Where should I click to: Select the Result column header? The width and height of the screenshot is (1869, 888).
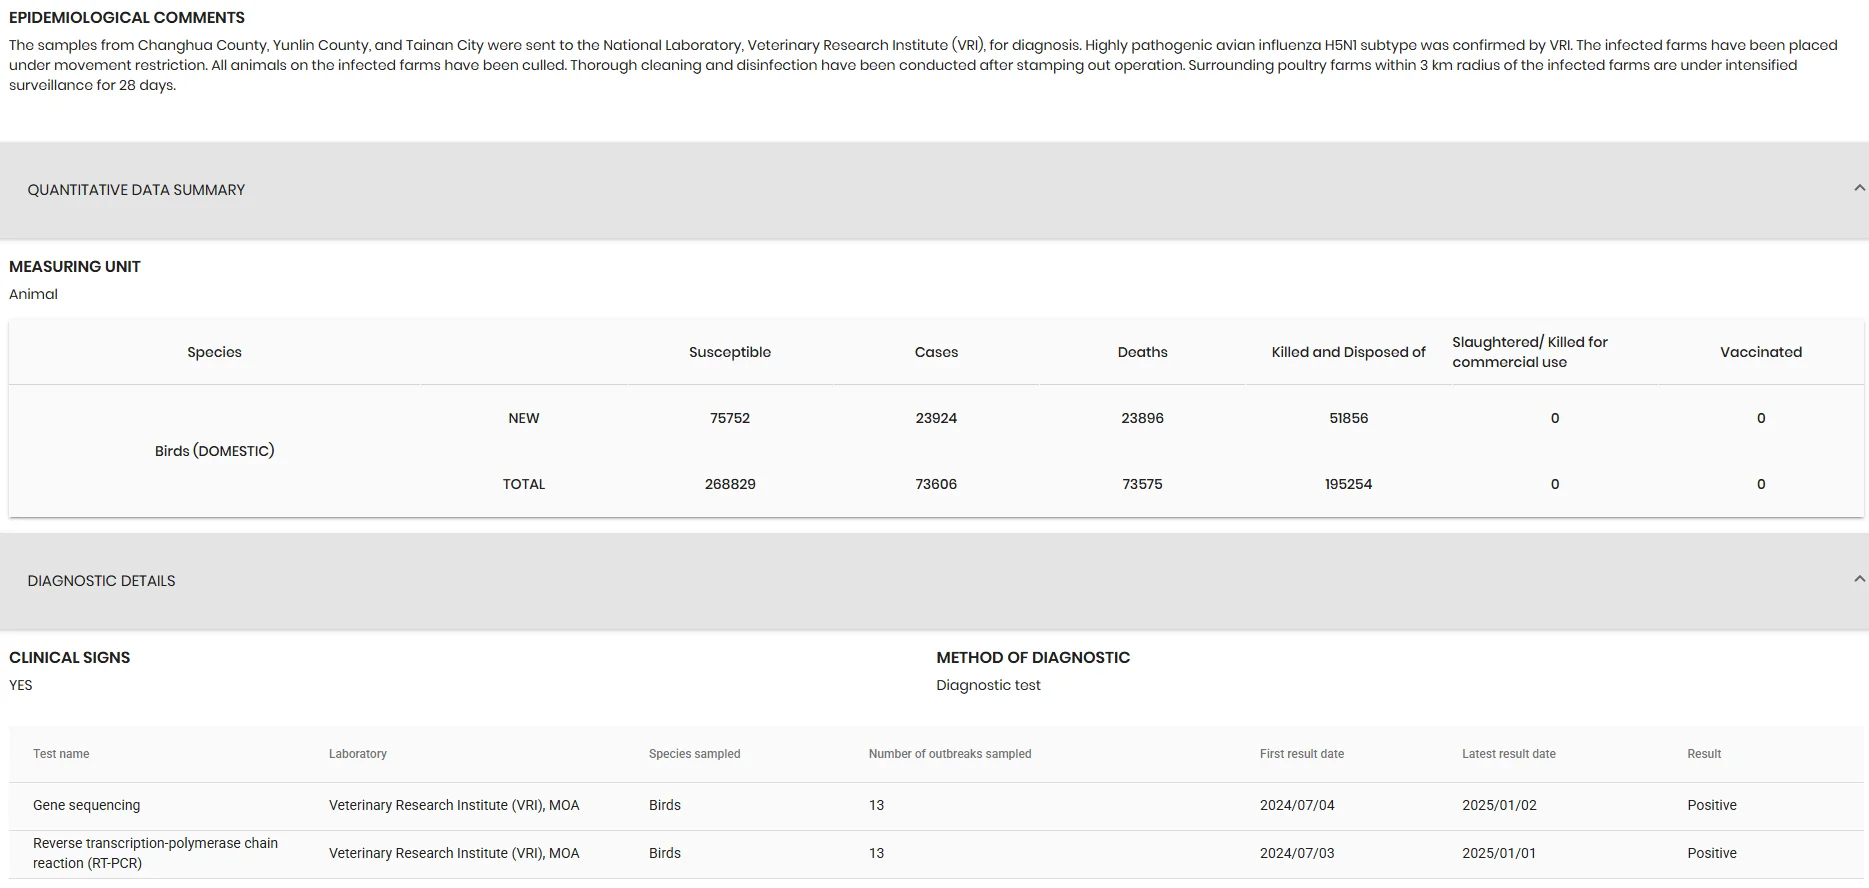[1704, 754]
